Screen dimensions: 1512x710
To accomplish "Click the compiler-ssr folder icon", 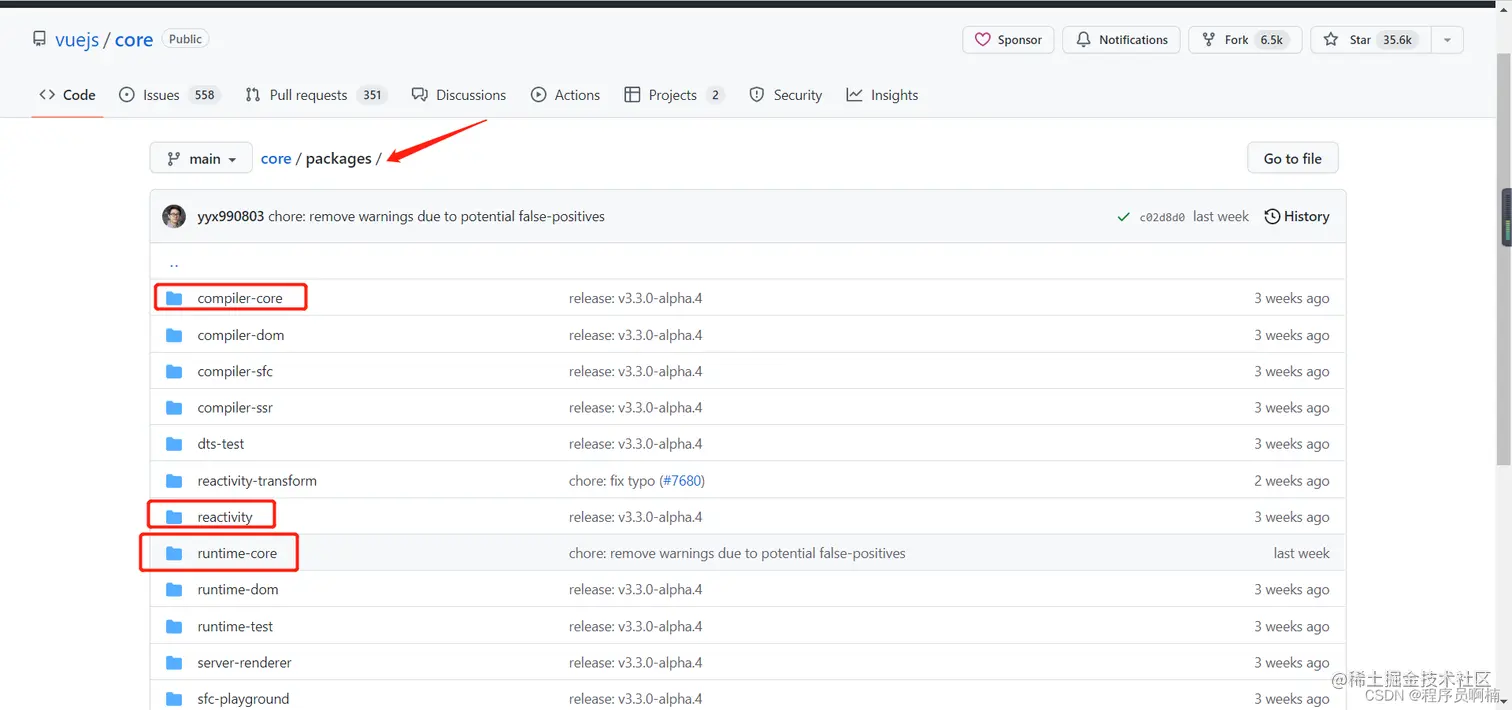I will point(174,407).
